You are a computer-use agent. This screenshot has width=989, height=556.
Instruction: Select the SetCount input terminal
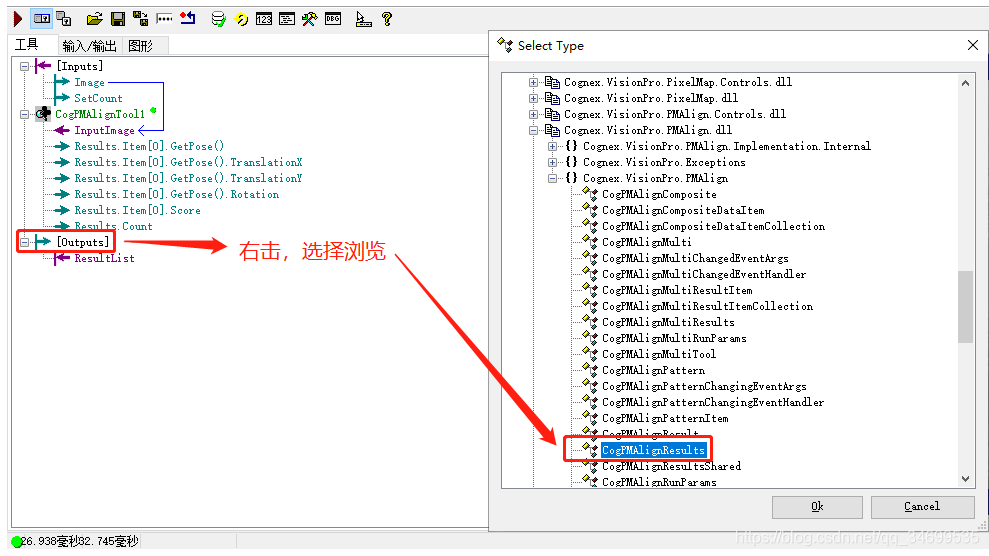coord(98,98)
